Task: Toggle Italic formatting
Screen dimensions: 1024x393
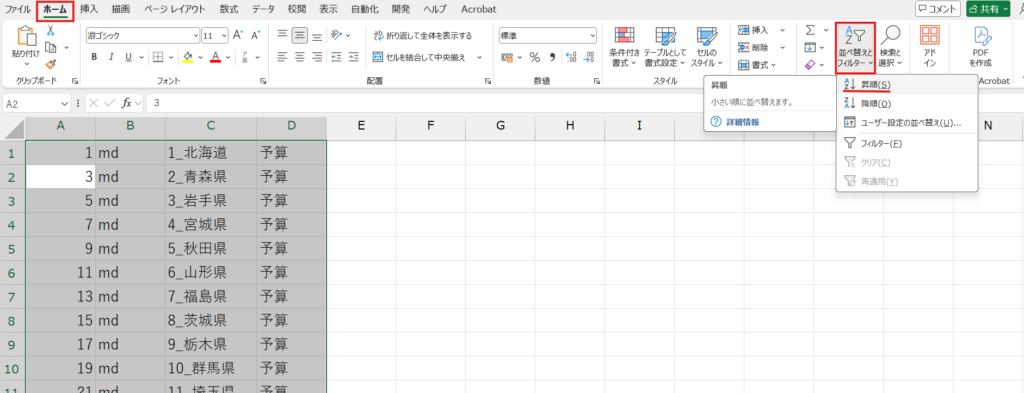Action: point(112,57)
